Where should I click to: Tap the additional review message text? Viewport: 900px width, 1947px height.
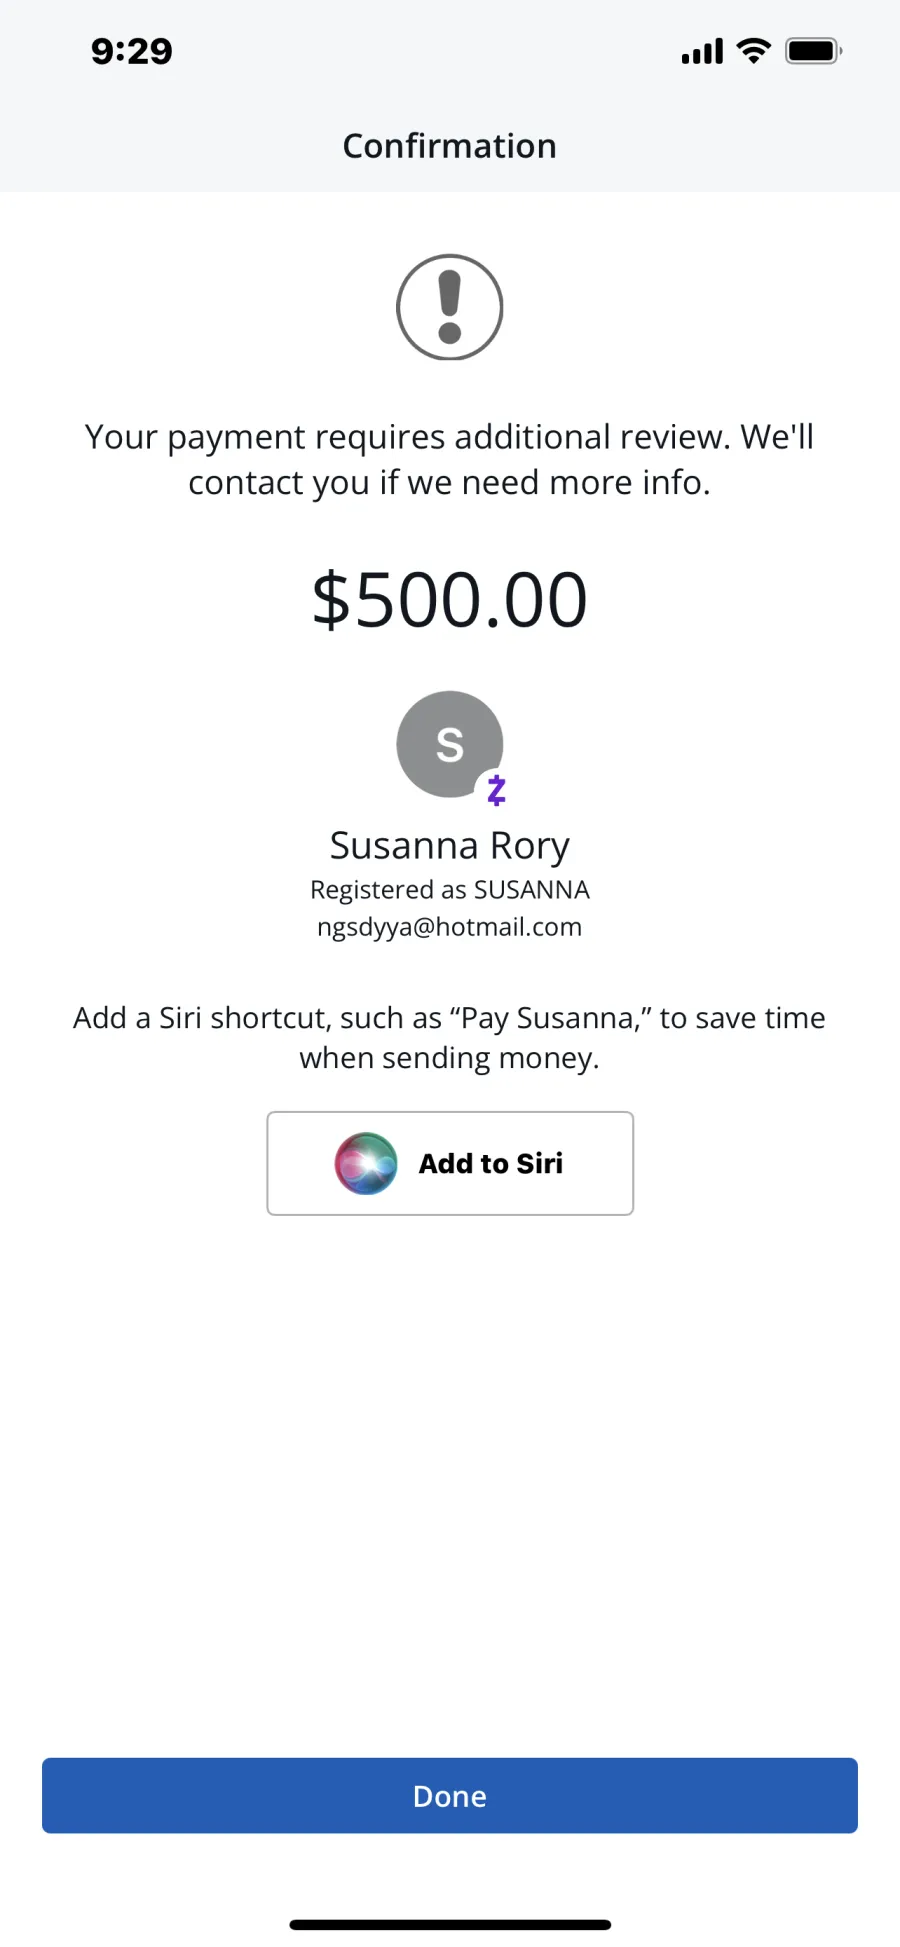coord(450,460)
